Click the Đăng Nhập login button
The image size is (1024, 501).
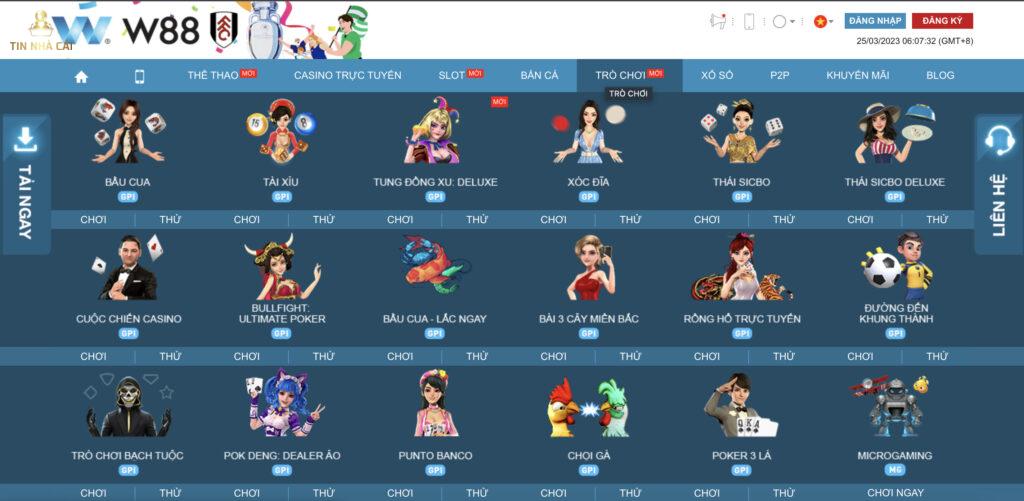(875, 21)
